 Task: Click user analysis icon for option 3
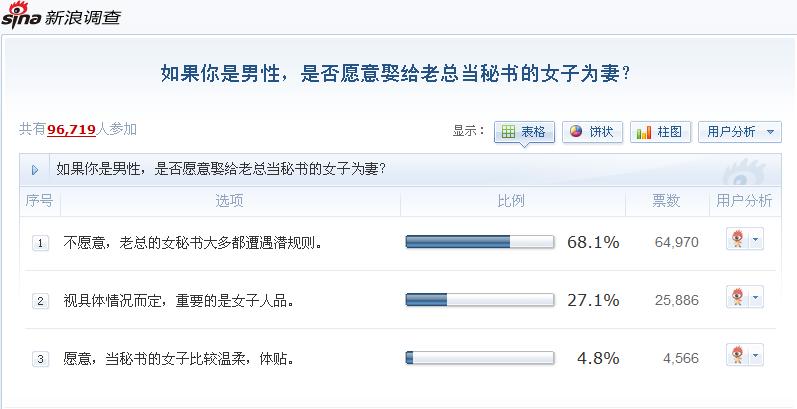tap(736, 356)
